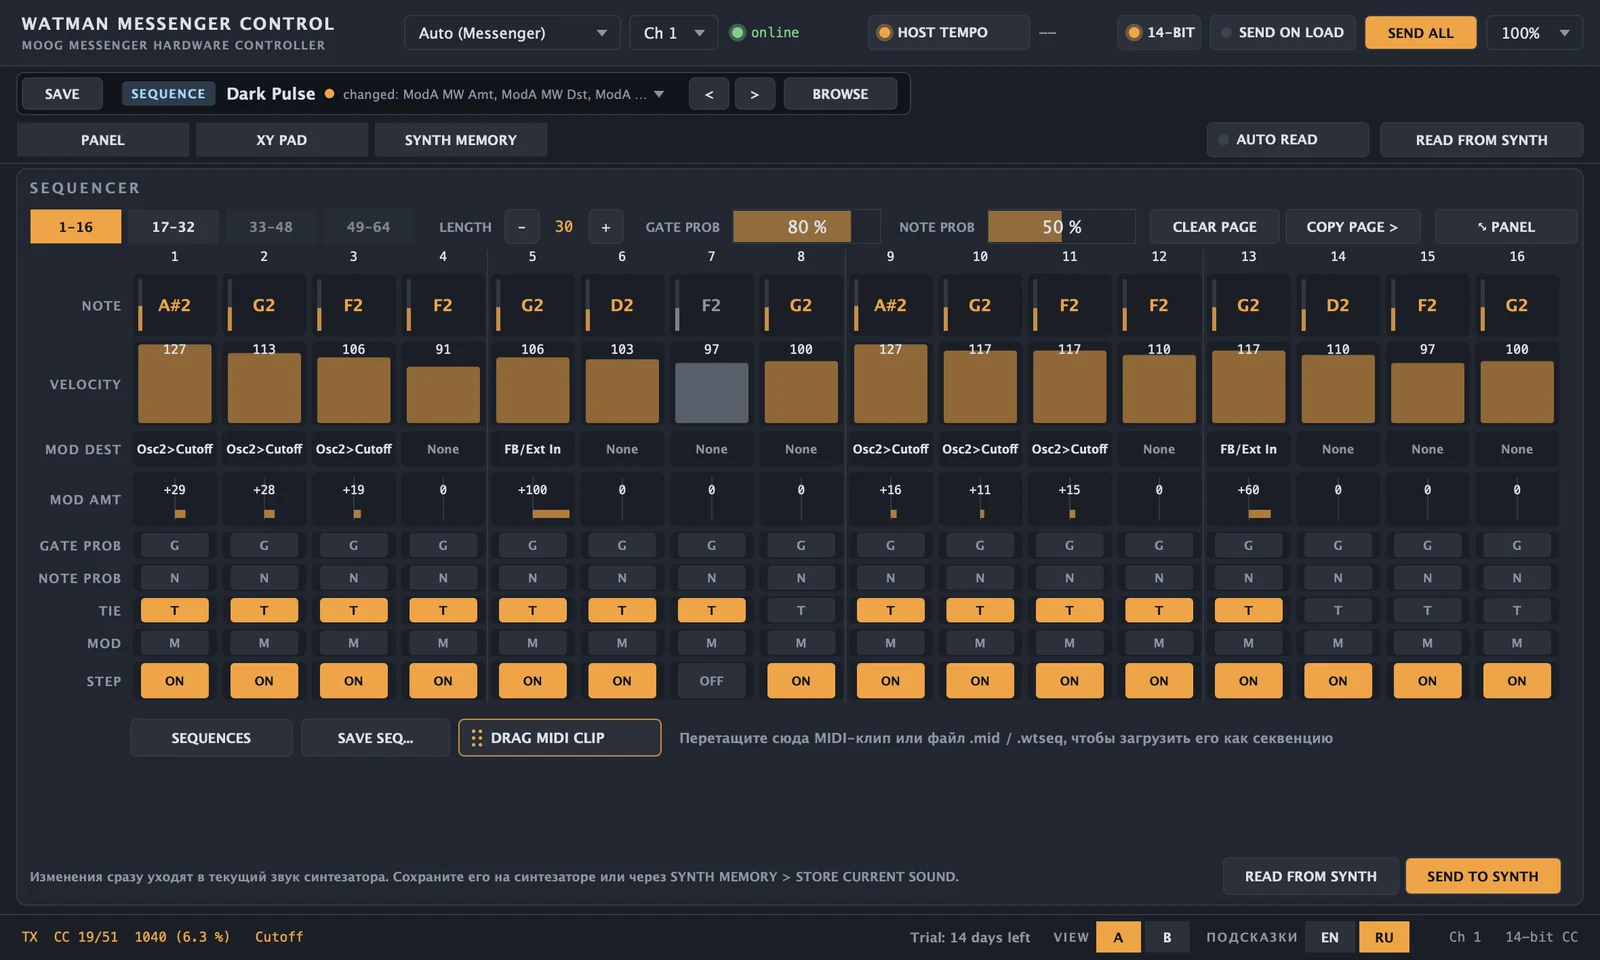
Task: Toggle the HOST TEMPO switch
Action: pyautogui.click(x=948, y=32)
